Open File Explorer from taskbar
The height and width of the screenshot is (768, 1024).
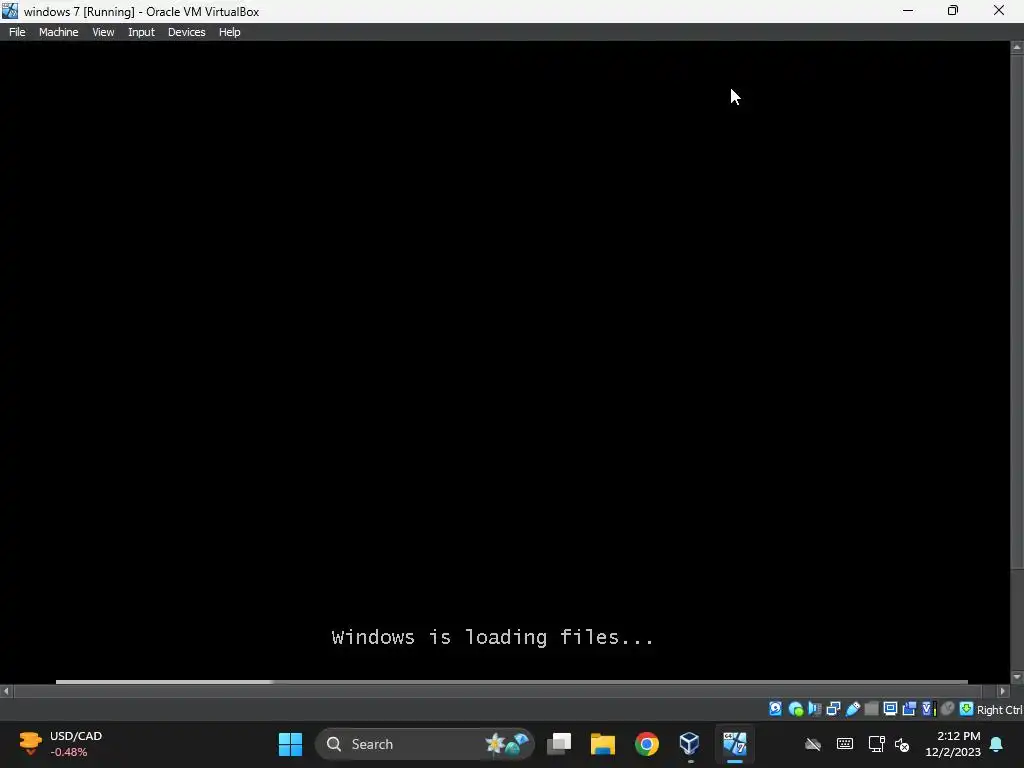coord(603,744)
